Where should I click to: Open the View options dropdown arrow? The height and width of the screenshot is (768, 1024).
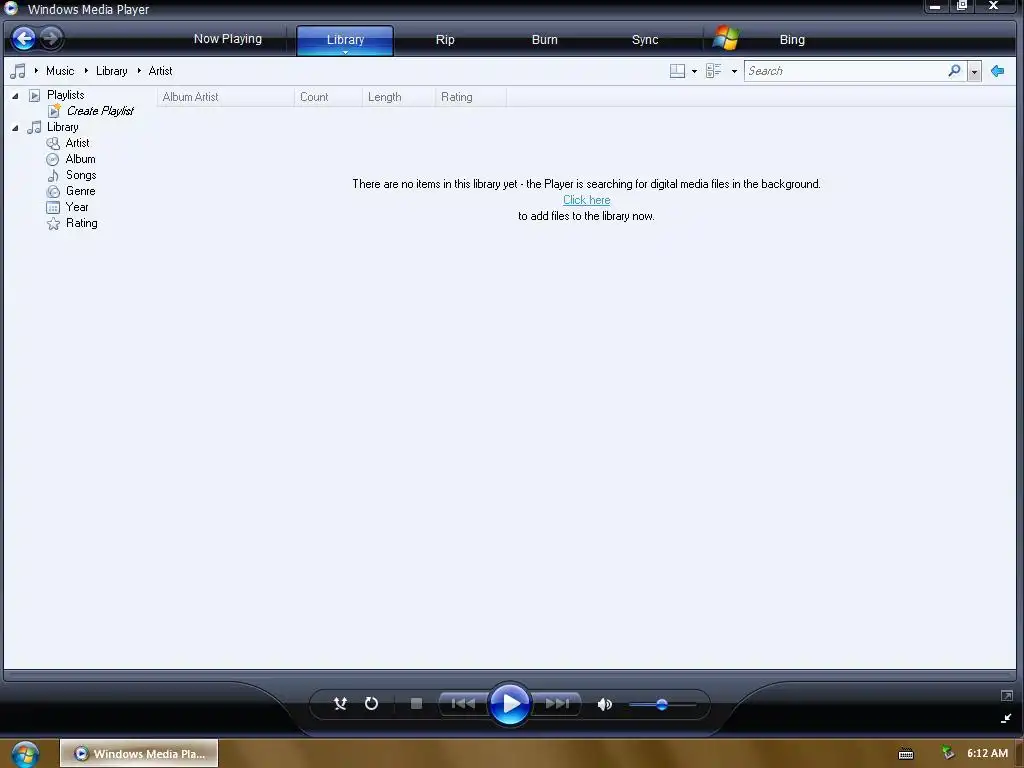(x=734, y=71)
